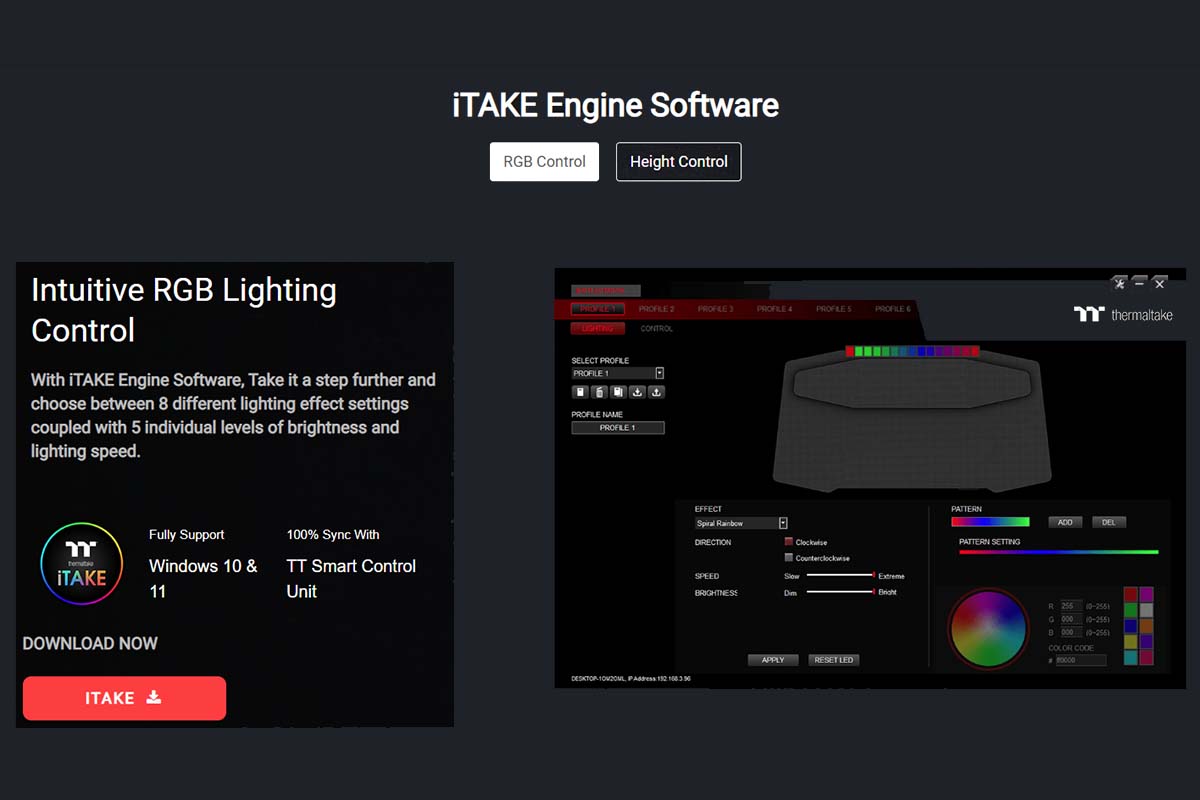Click the 'TT Smart Control Unit' text

tap(351, 578)
